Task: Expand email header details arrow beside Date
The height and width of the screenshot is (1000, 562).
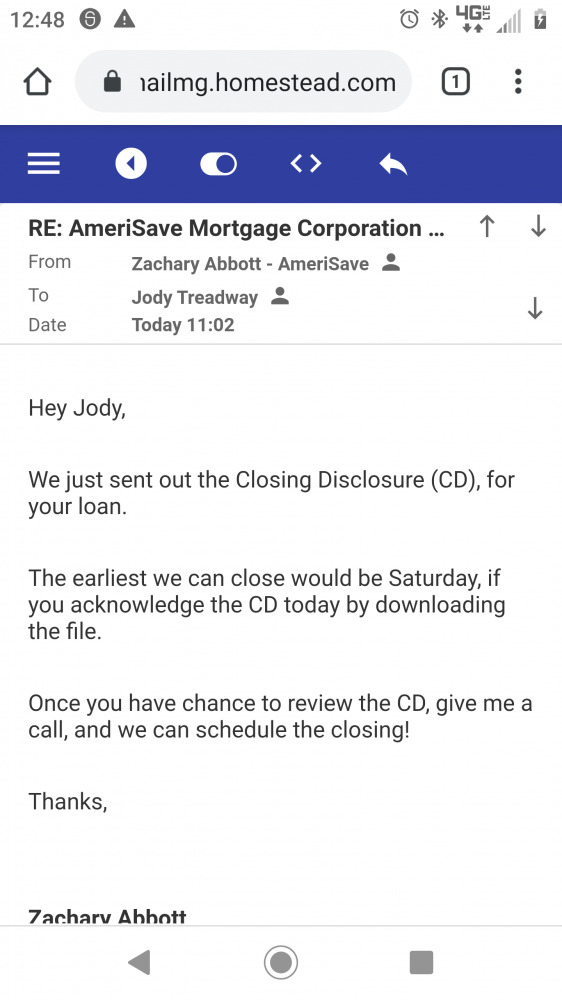Action: pyautogui.click(x=535, y=308)
